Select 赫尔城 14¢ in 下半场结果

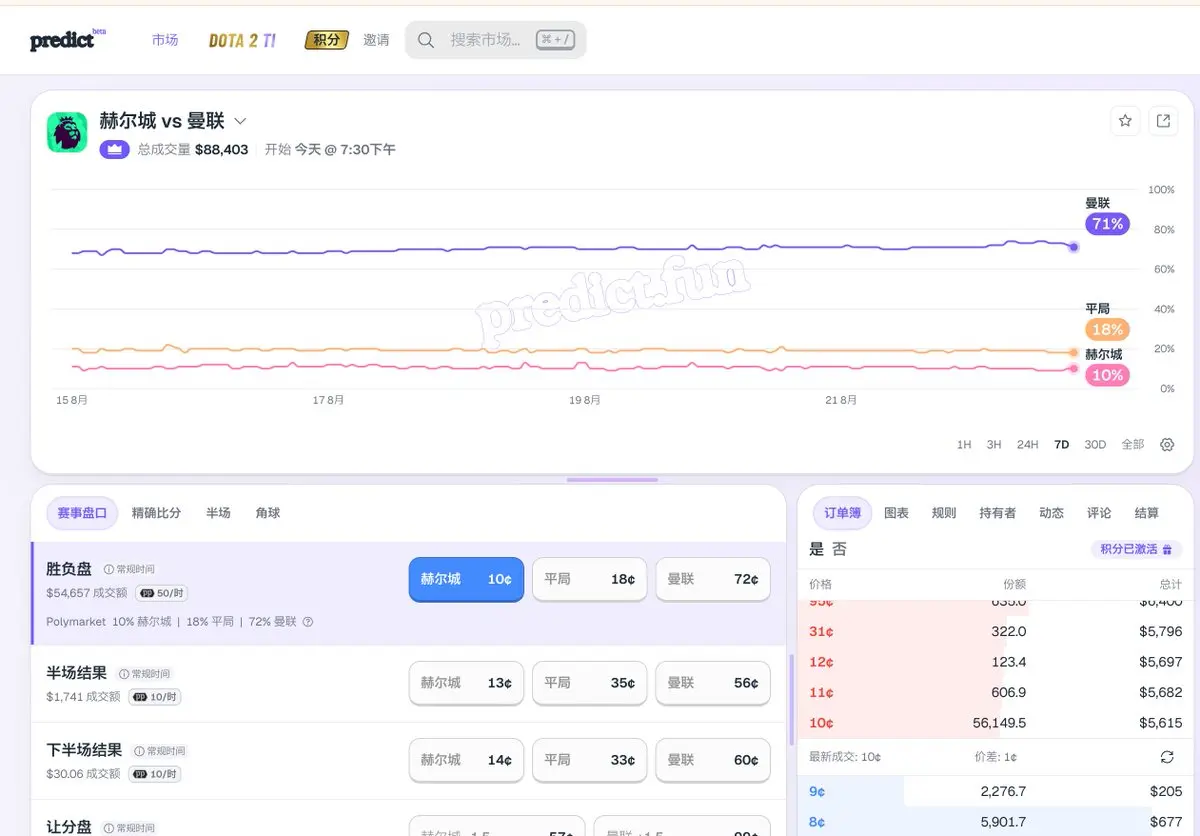coord(466,760)
